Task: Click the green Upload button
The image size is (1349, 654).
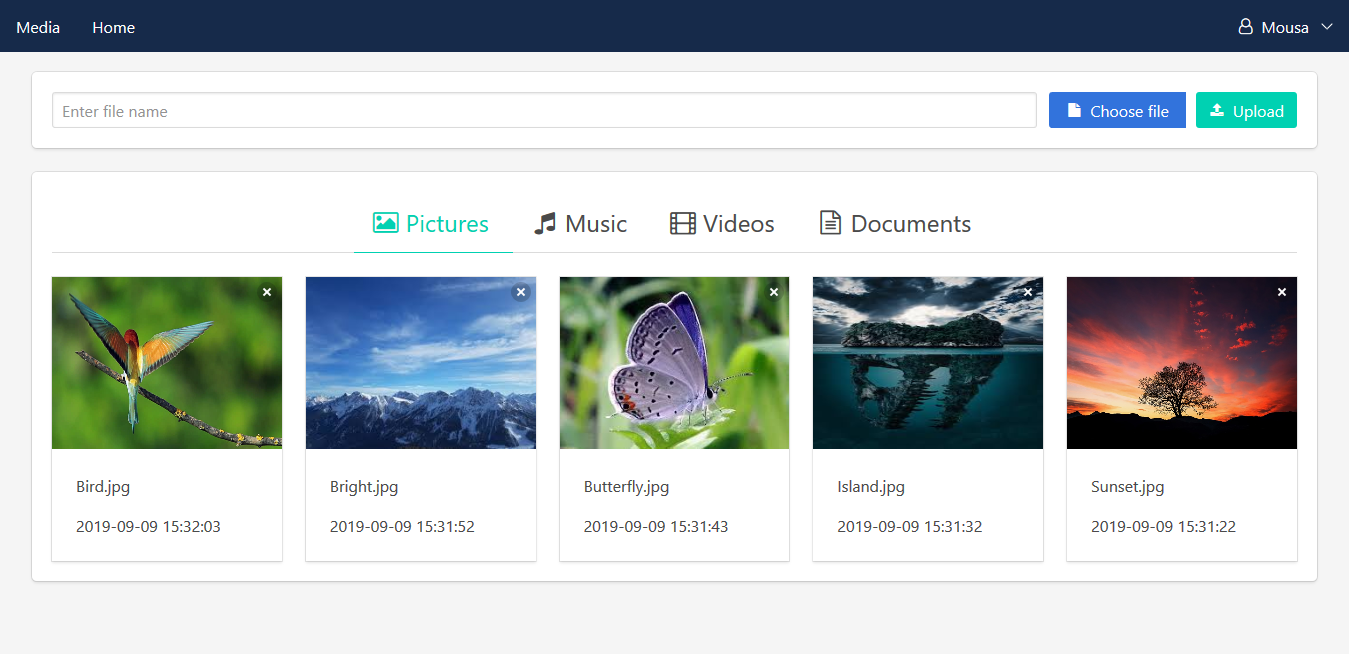Action: coord(1246,111)
